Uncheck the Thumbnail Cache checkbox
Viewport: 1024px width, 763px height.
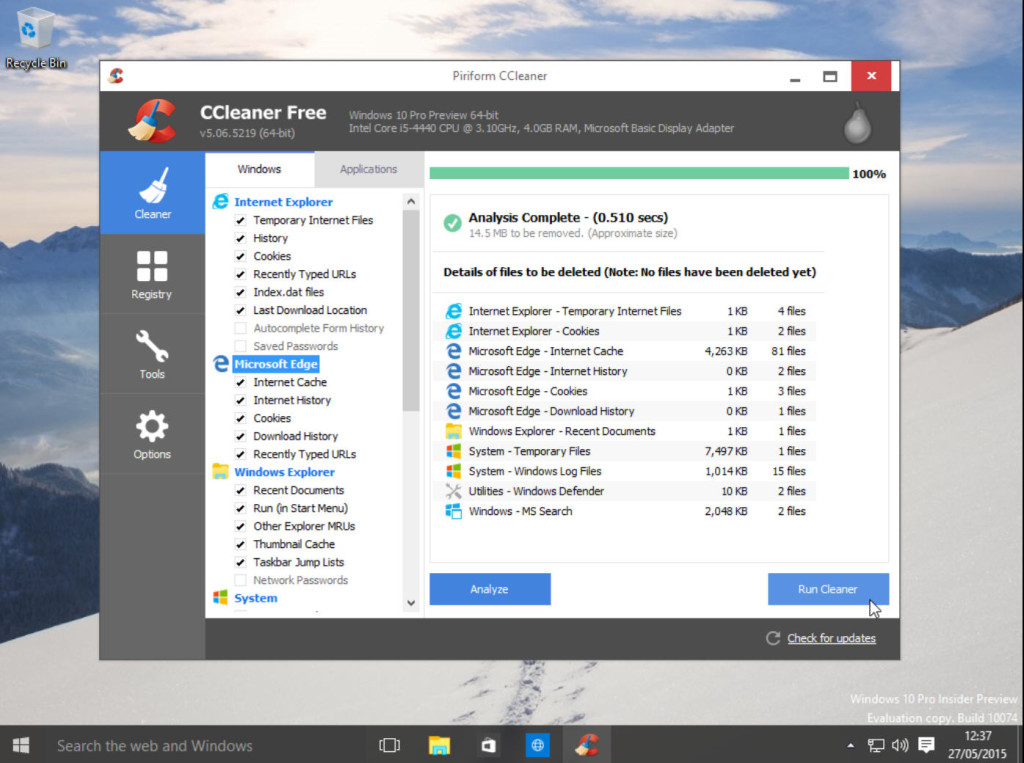[x=240, y=544]
